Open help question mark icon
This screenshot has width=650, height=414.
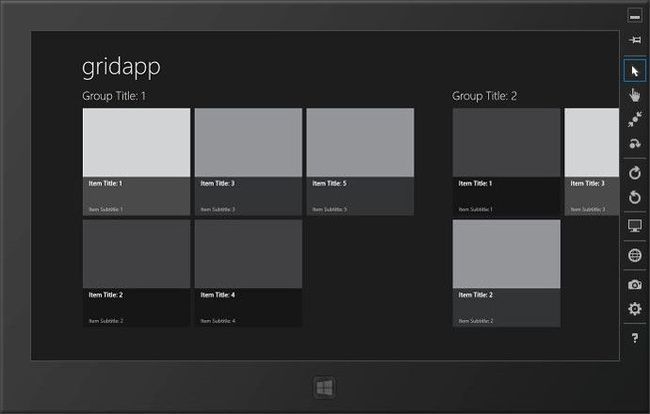[634, 338]
